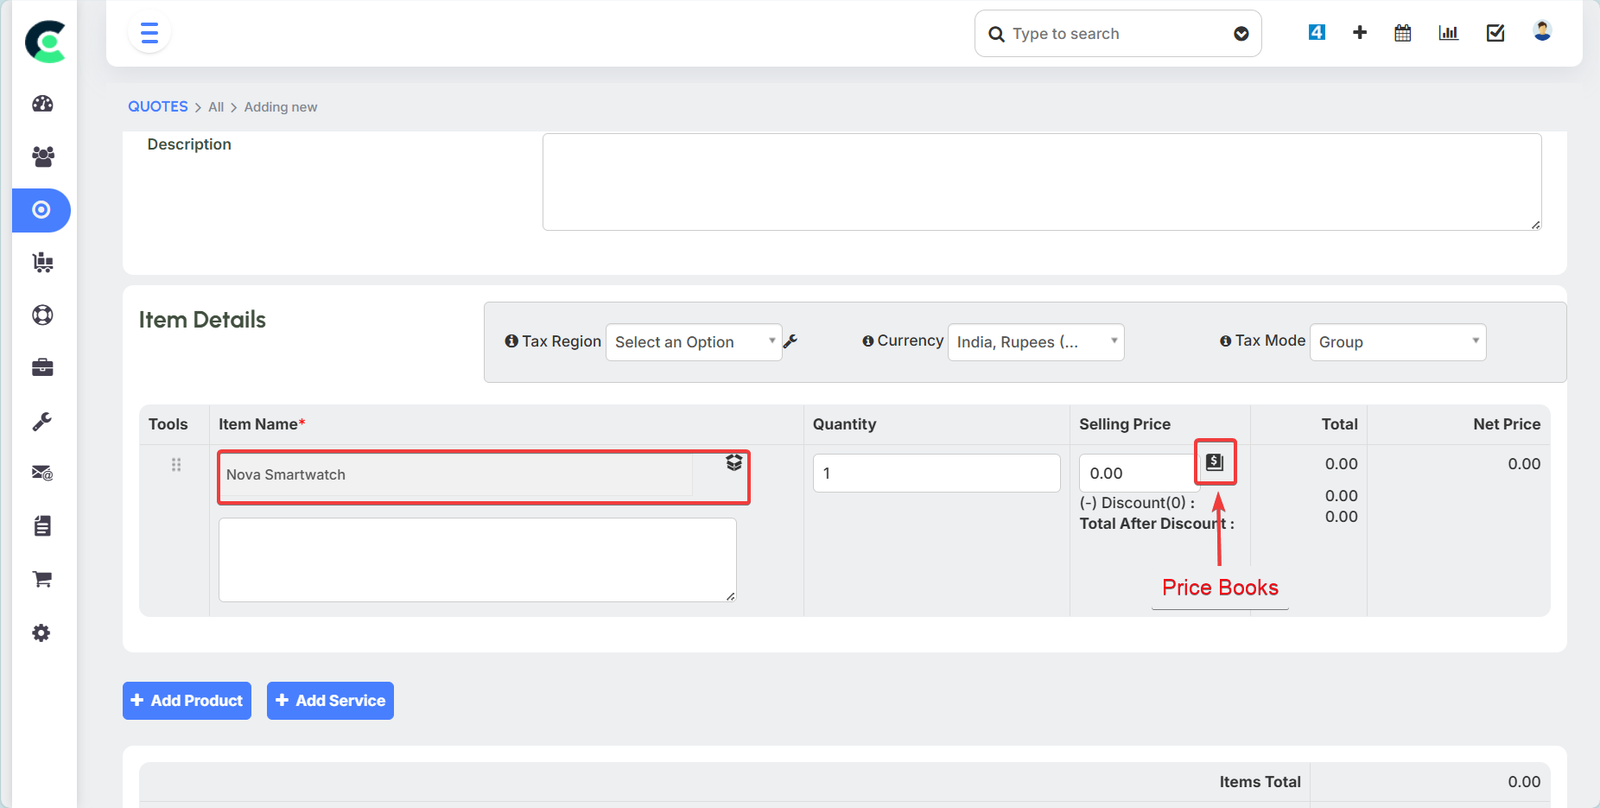Open the calendar icon in top bar

click(x=1403, y=33)
